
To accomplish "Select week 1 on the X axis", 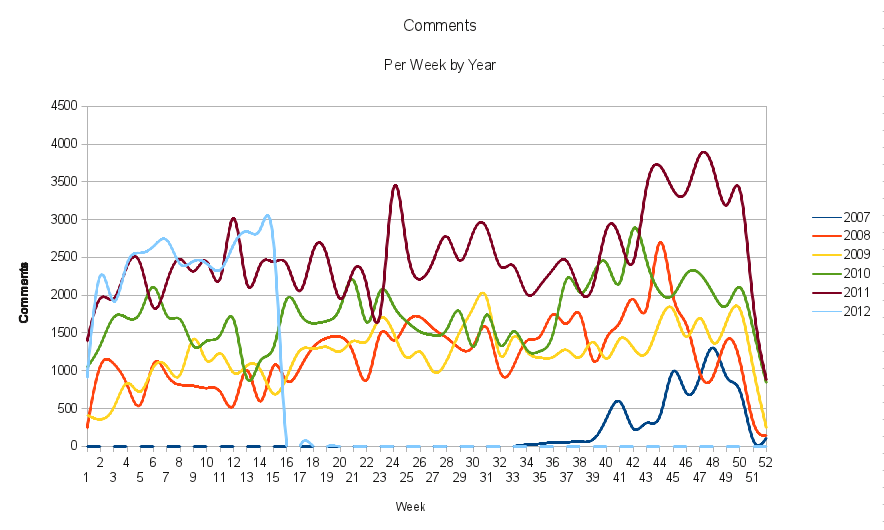I will (x=87, y=478).
